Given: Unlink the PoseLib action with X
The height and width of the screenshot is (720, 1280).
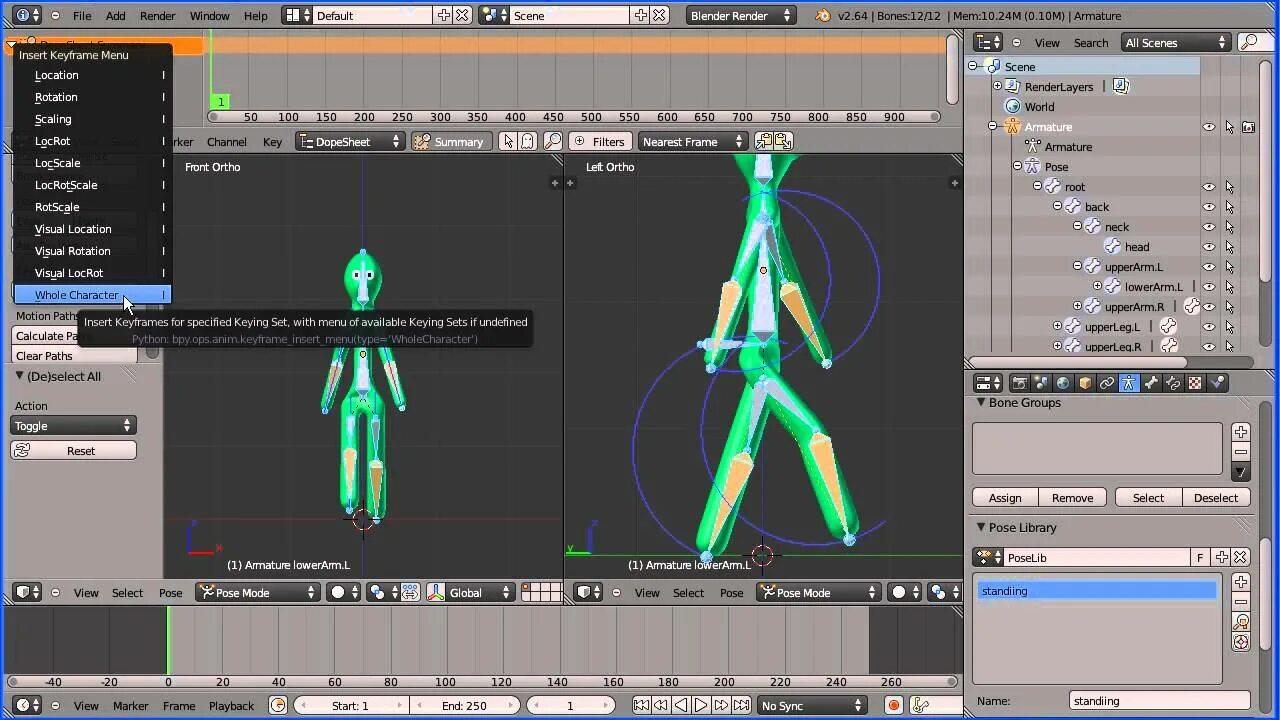Looking at the screenshot, I should [x=1241, y=558].
